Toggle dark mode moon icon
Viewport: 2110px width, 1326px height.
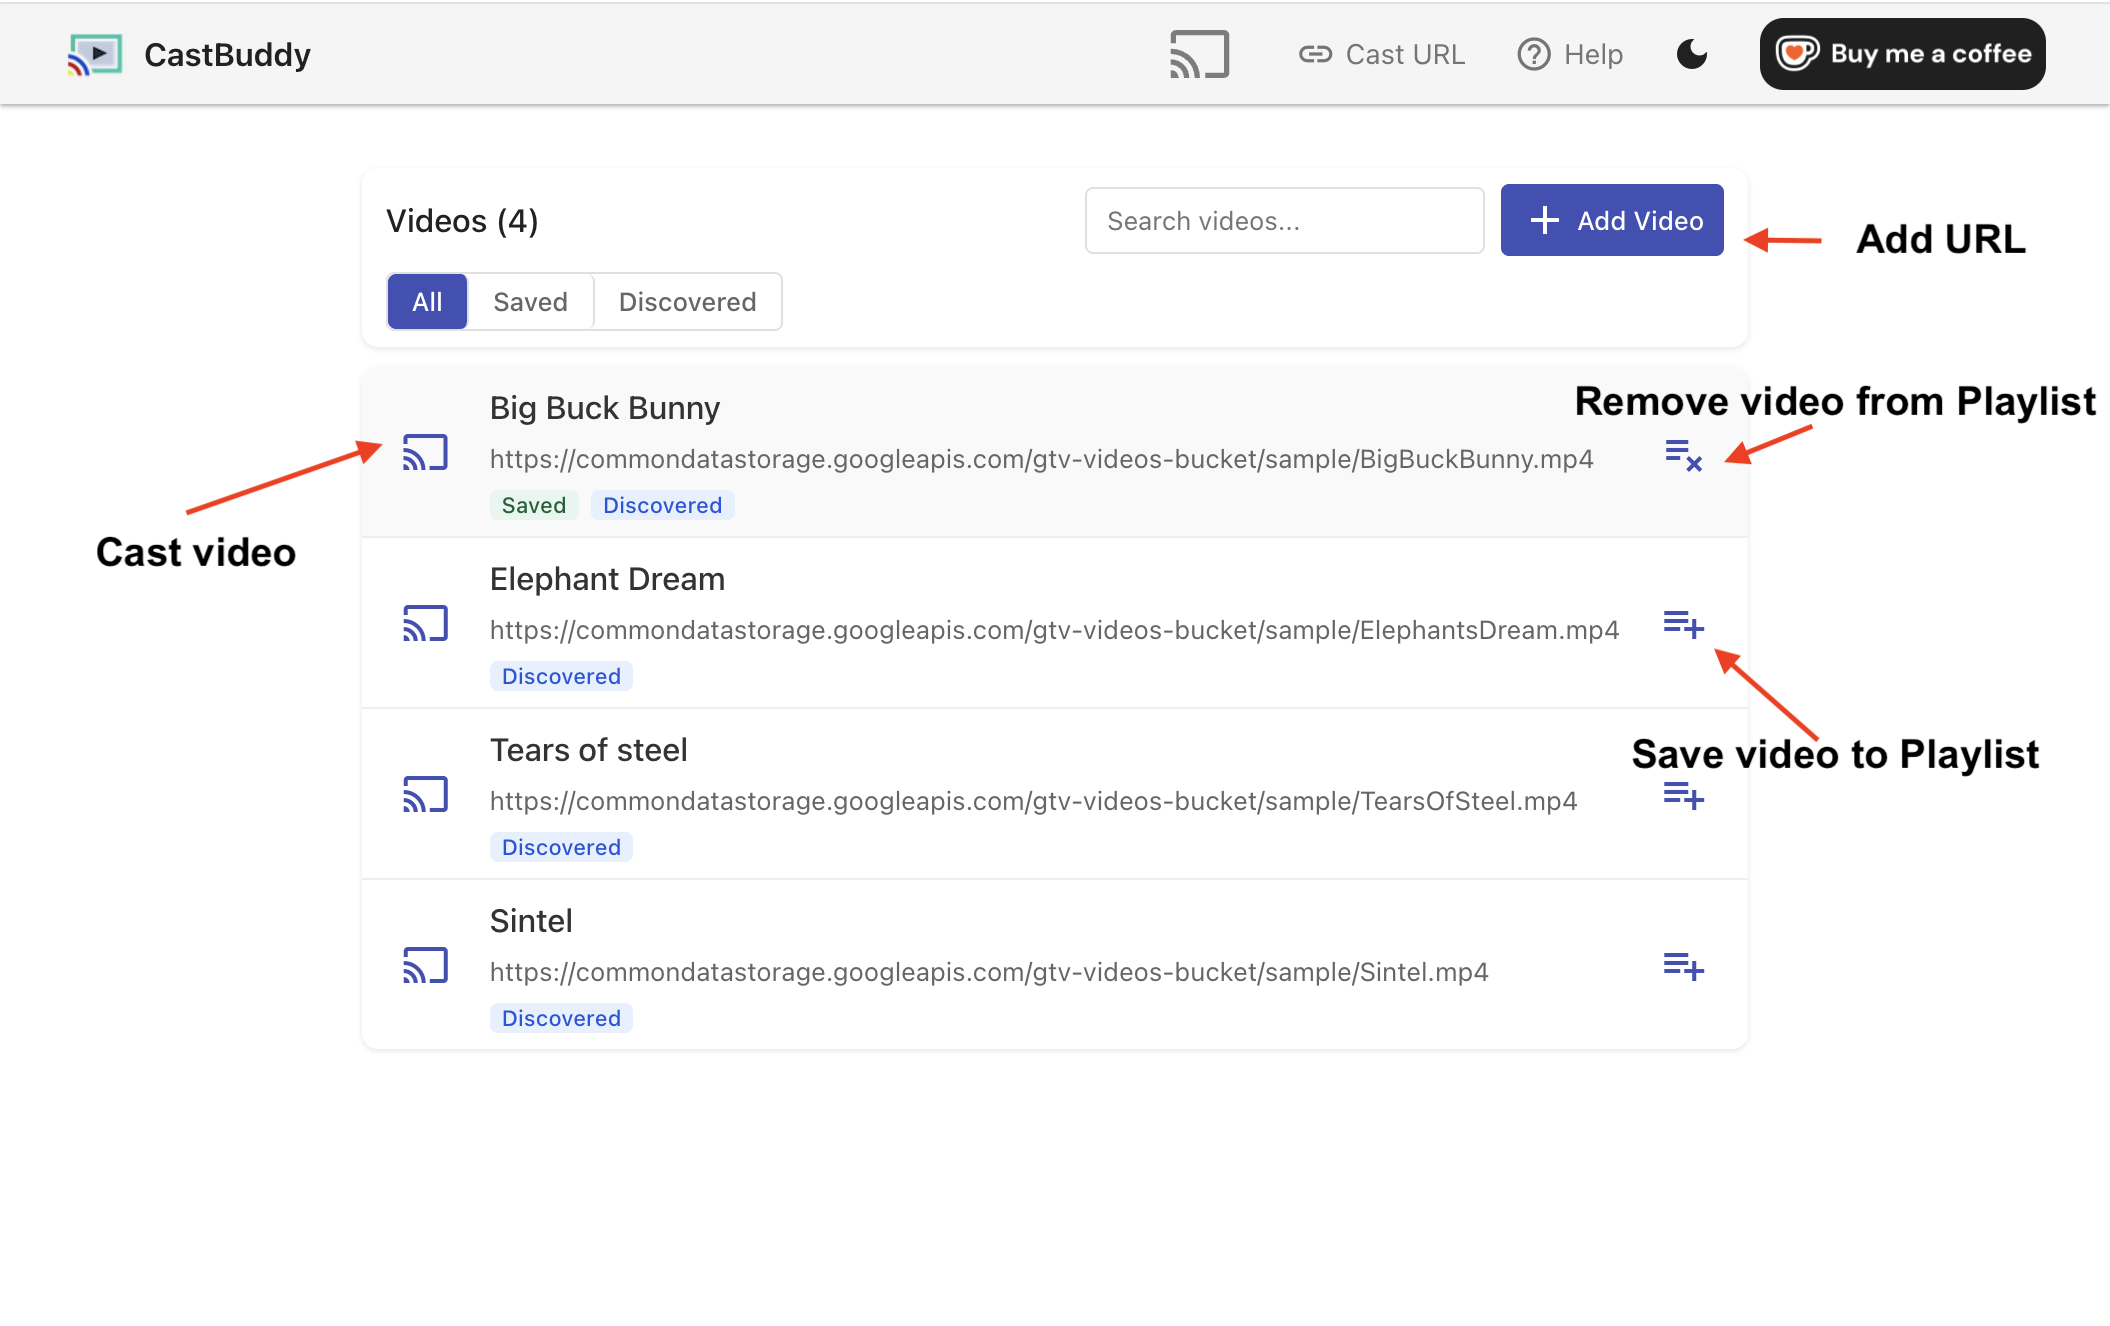point(1692,54)
